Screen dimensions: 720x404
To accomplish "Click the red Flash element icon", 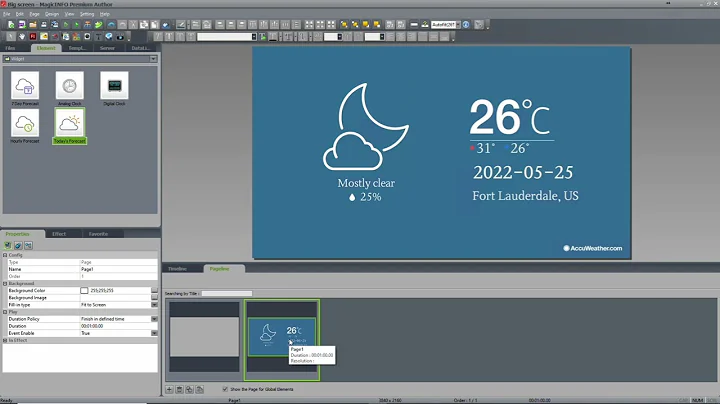I will [x=33, y=36].
